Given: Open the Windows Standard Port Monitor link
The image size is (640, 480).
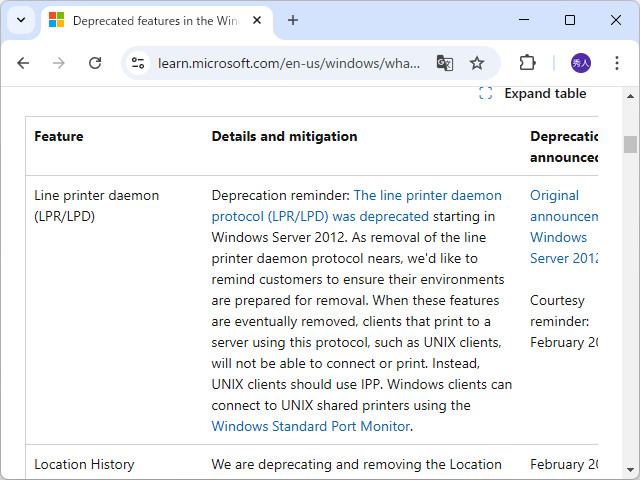Looking at the screenshot, I should (x=310, y=426).
